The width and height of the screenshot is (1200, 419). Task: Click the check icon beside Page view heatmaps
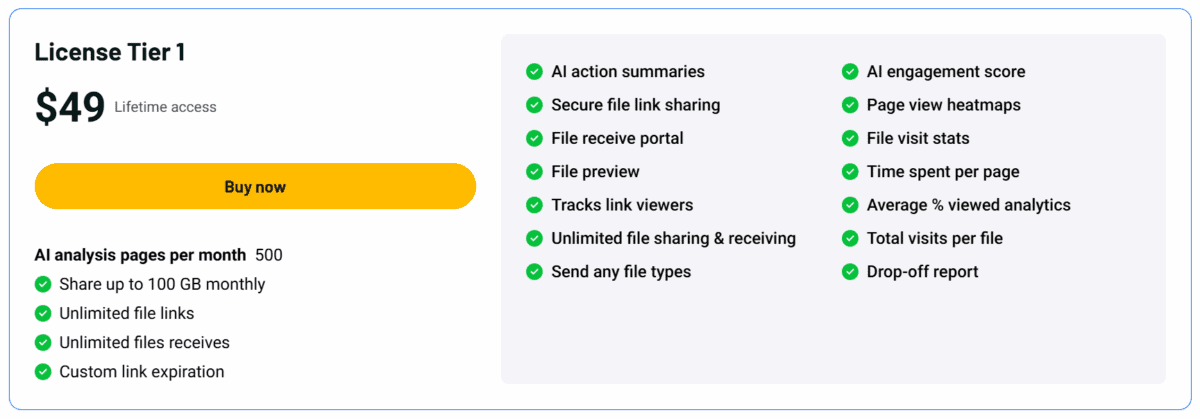click(x=850, y=105)
